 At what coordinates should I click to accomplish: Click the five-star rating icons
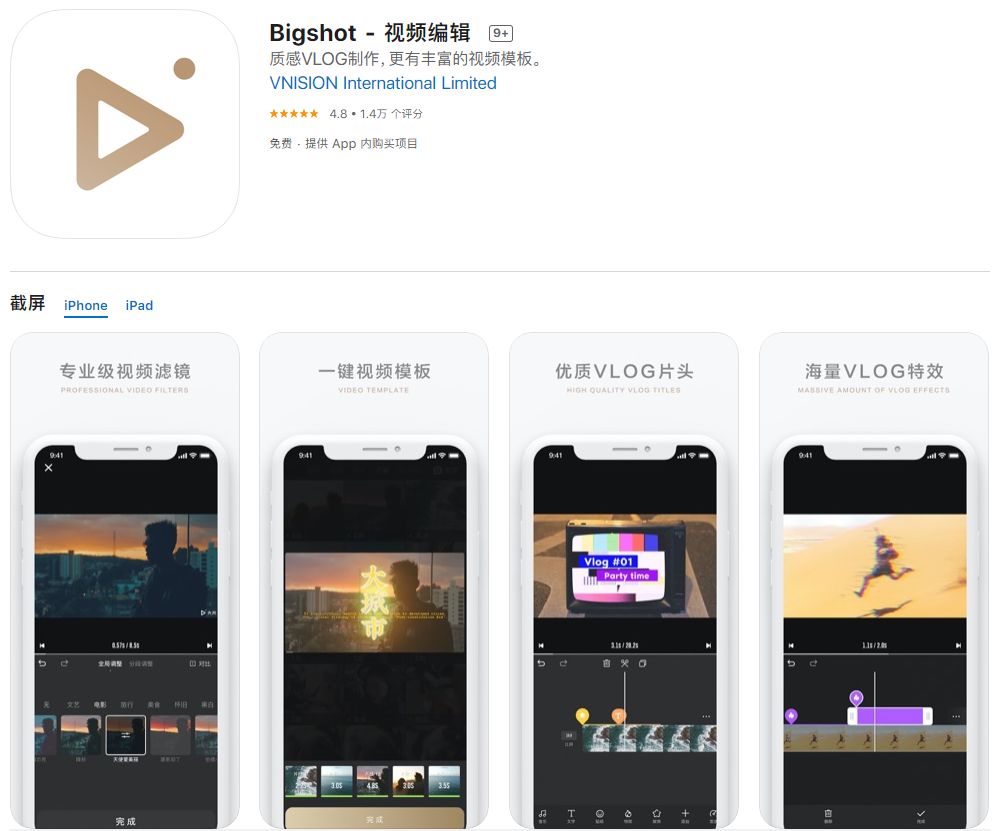click(x=294, y=114)
